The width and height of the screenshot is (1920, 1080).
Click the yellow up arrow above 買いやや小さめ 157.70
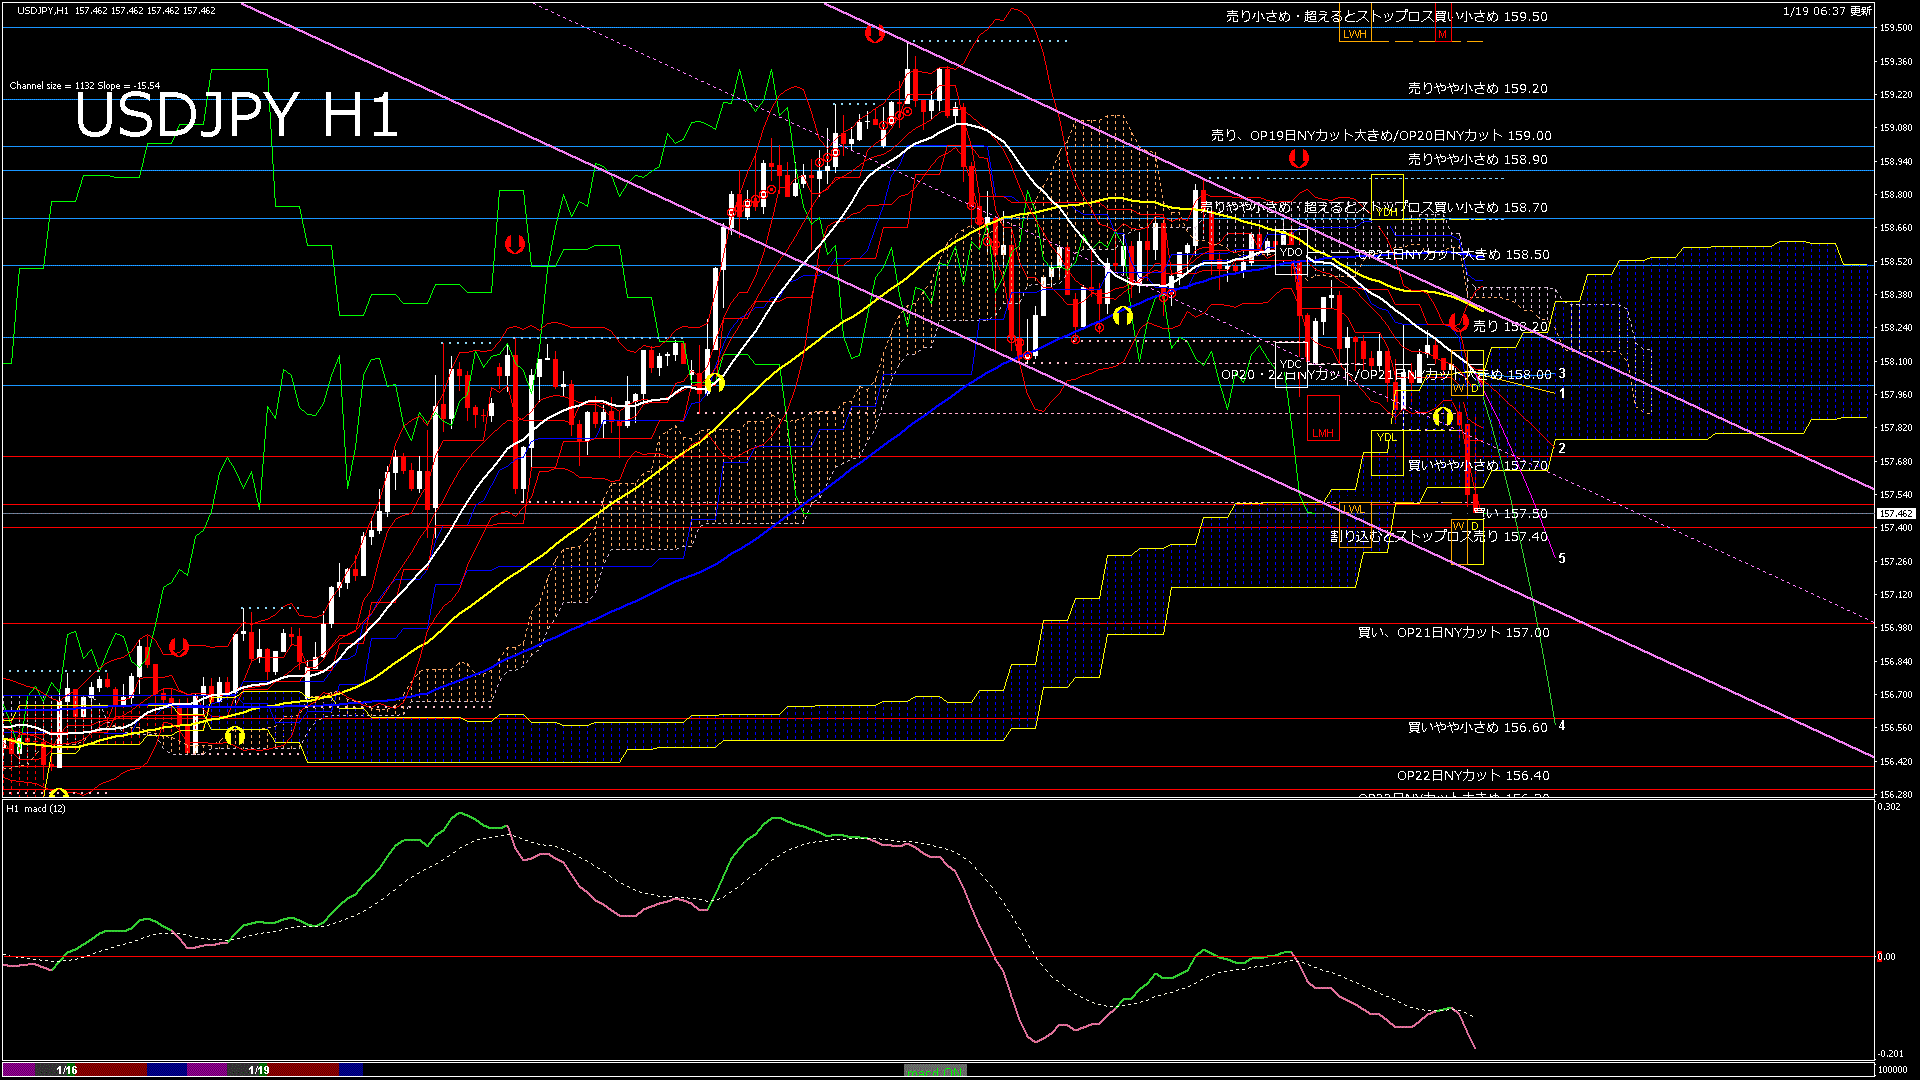coord(1442,416)
